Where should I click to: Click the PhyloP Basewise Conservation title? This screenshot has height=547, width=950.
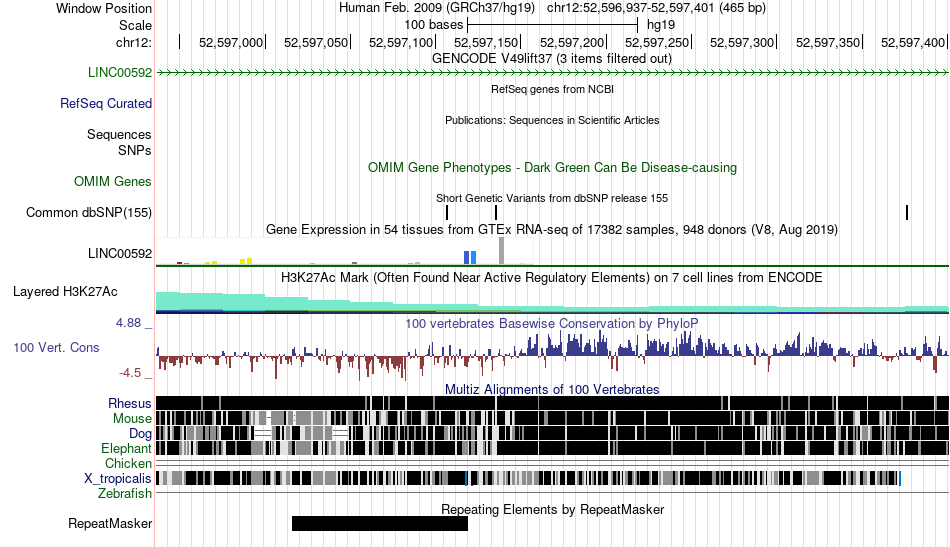552,323
